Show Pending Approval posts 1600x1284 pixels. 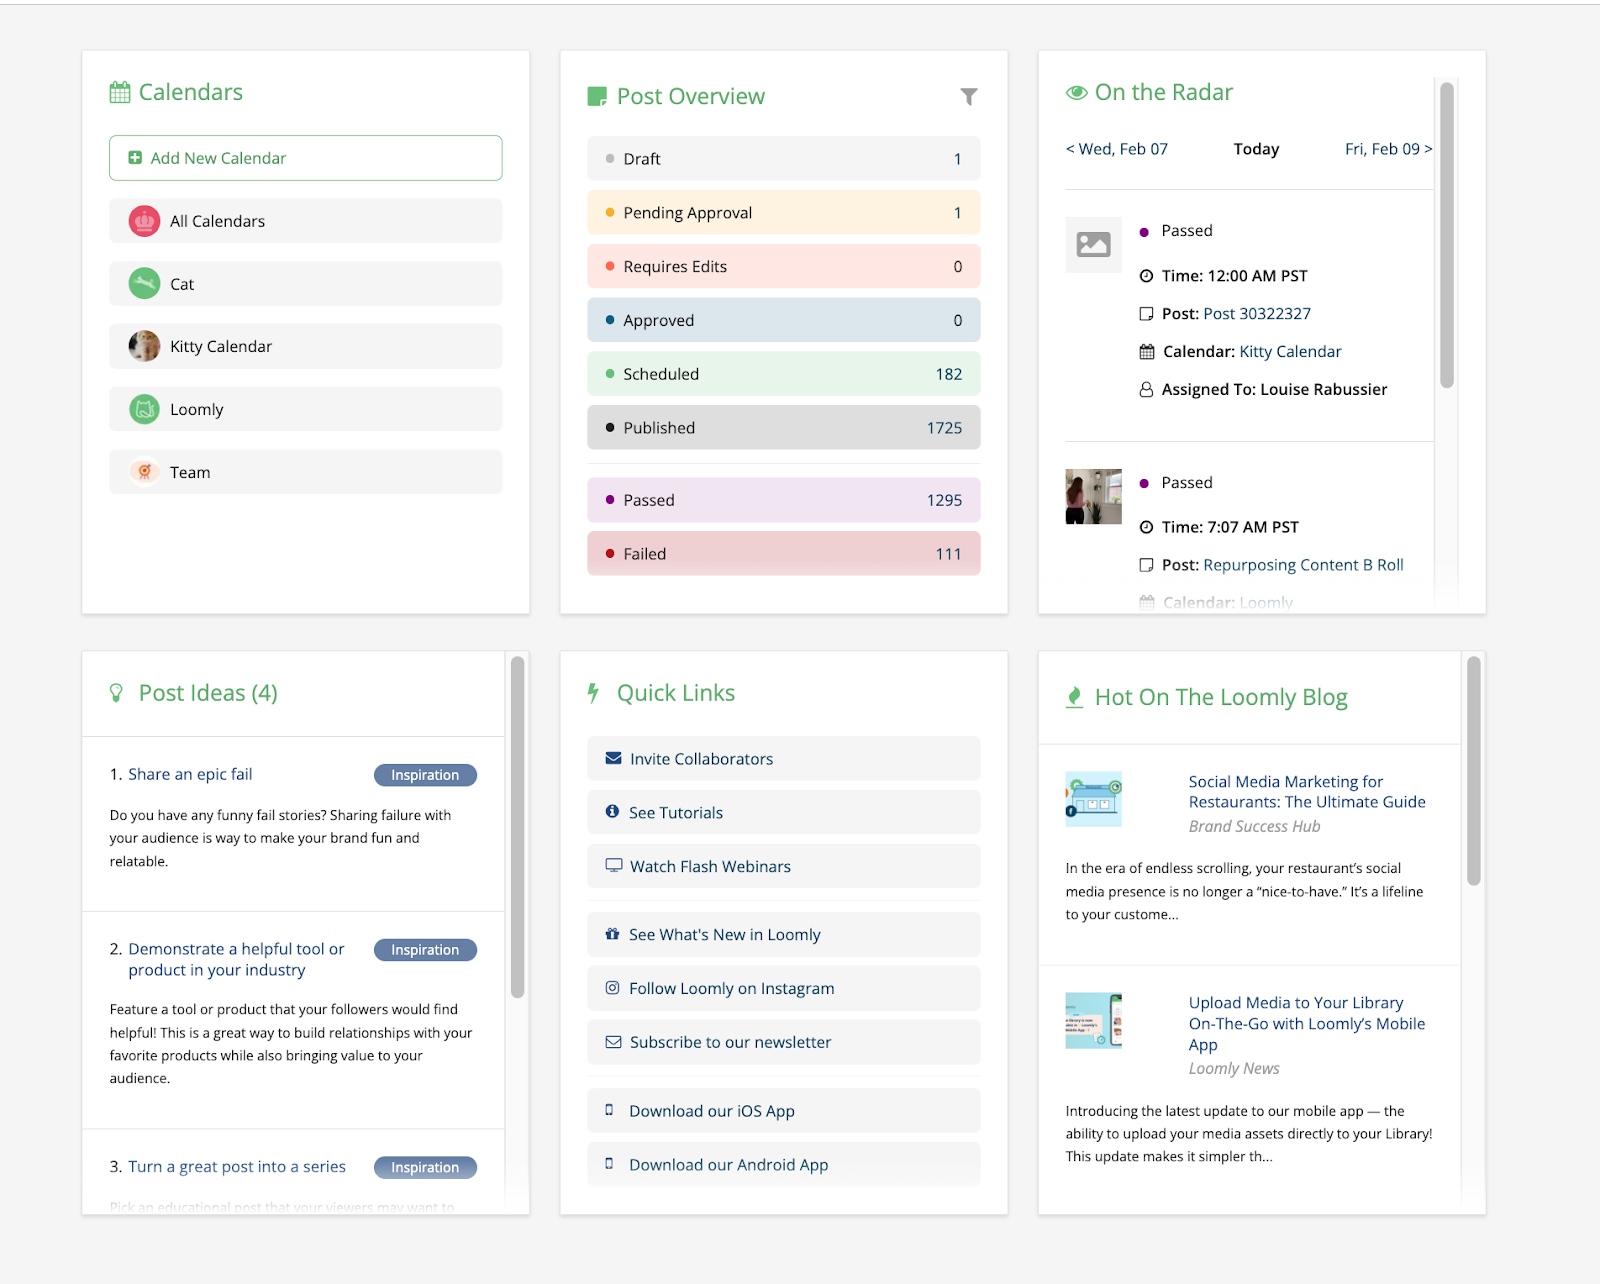pyautogui.click(x=784, y=213)
